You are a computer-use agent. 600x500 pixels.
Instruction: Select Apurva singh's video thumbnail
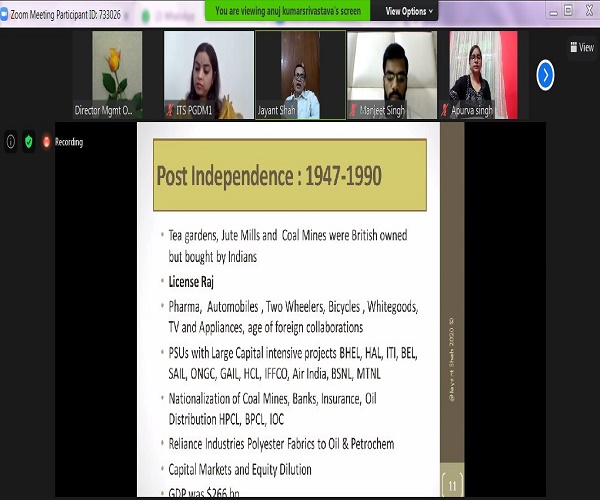pos(483,75)
